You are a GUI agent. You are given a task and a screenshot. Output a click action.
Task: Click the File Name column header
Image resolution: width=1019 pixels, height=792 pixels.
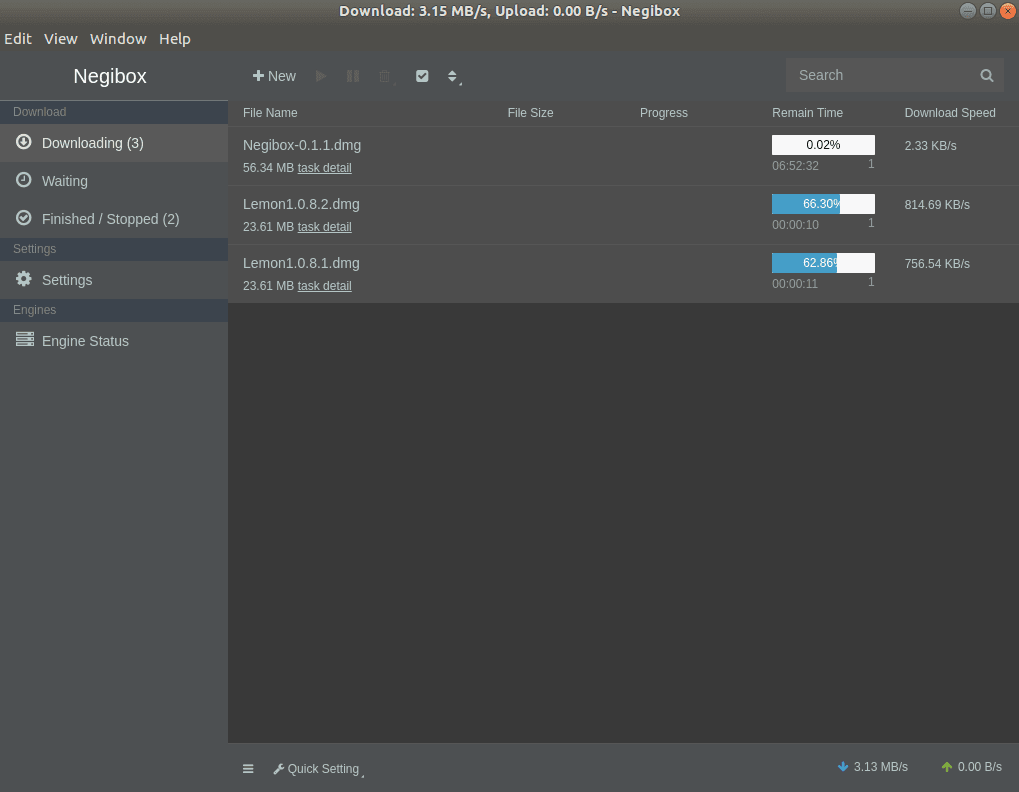[x=270, y=113]
